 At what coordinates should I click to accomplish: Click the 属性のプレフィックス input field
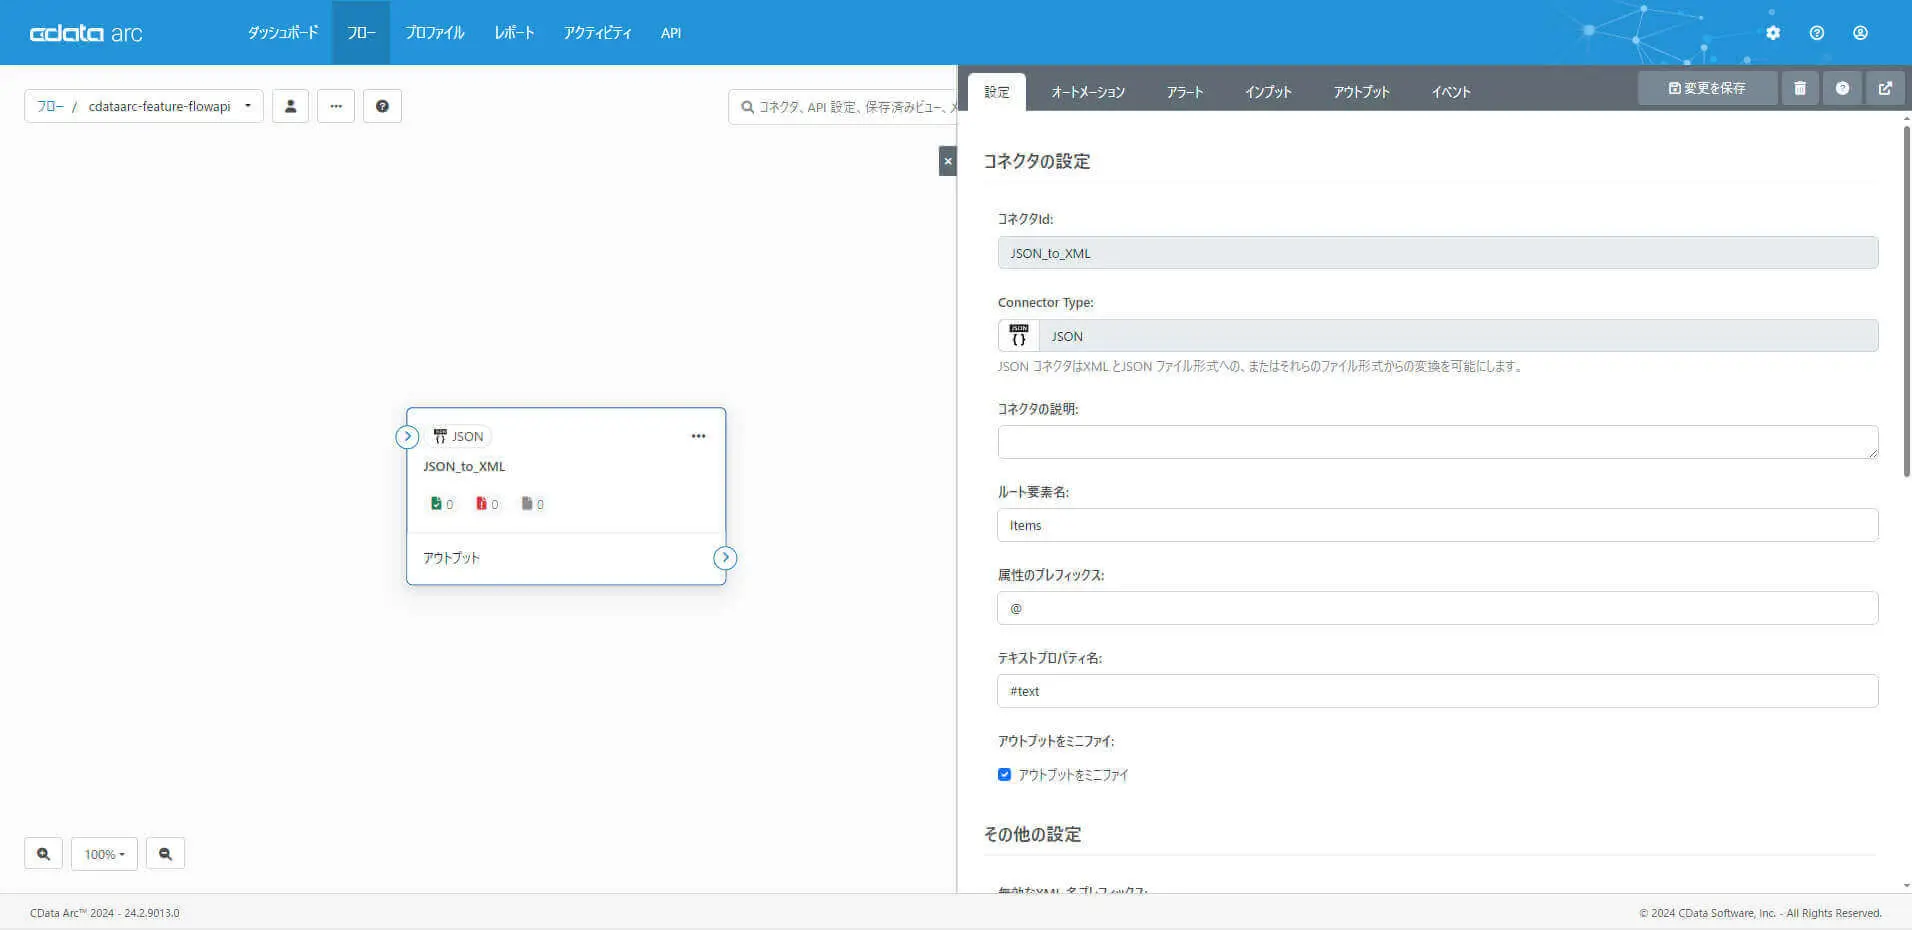(x=1437, y=608)
